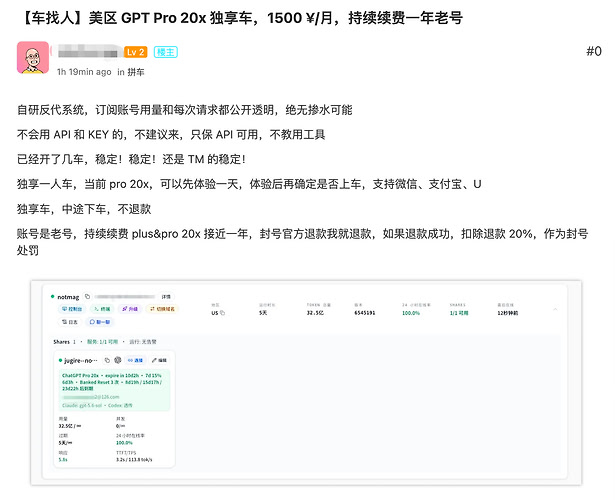Open the embedded dashboard screenshot image
This screenshot has height=500, width=615.
click(306, 383)
